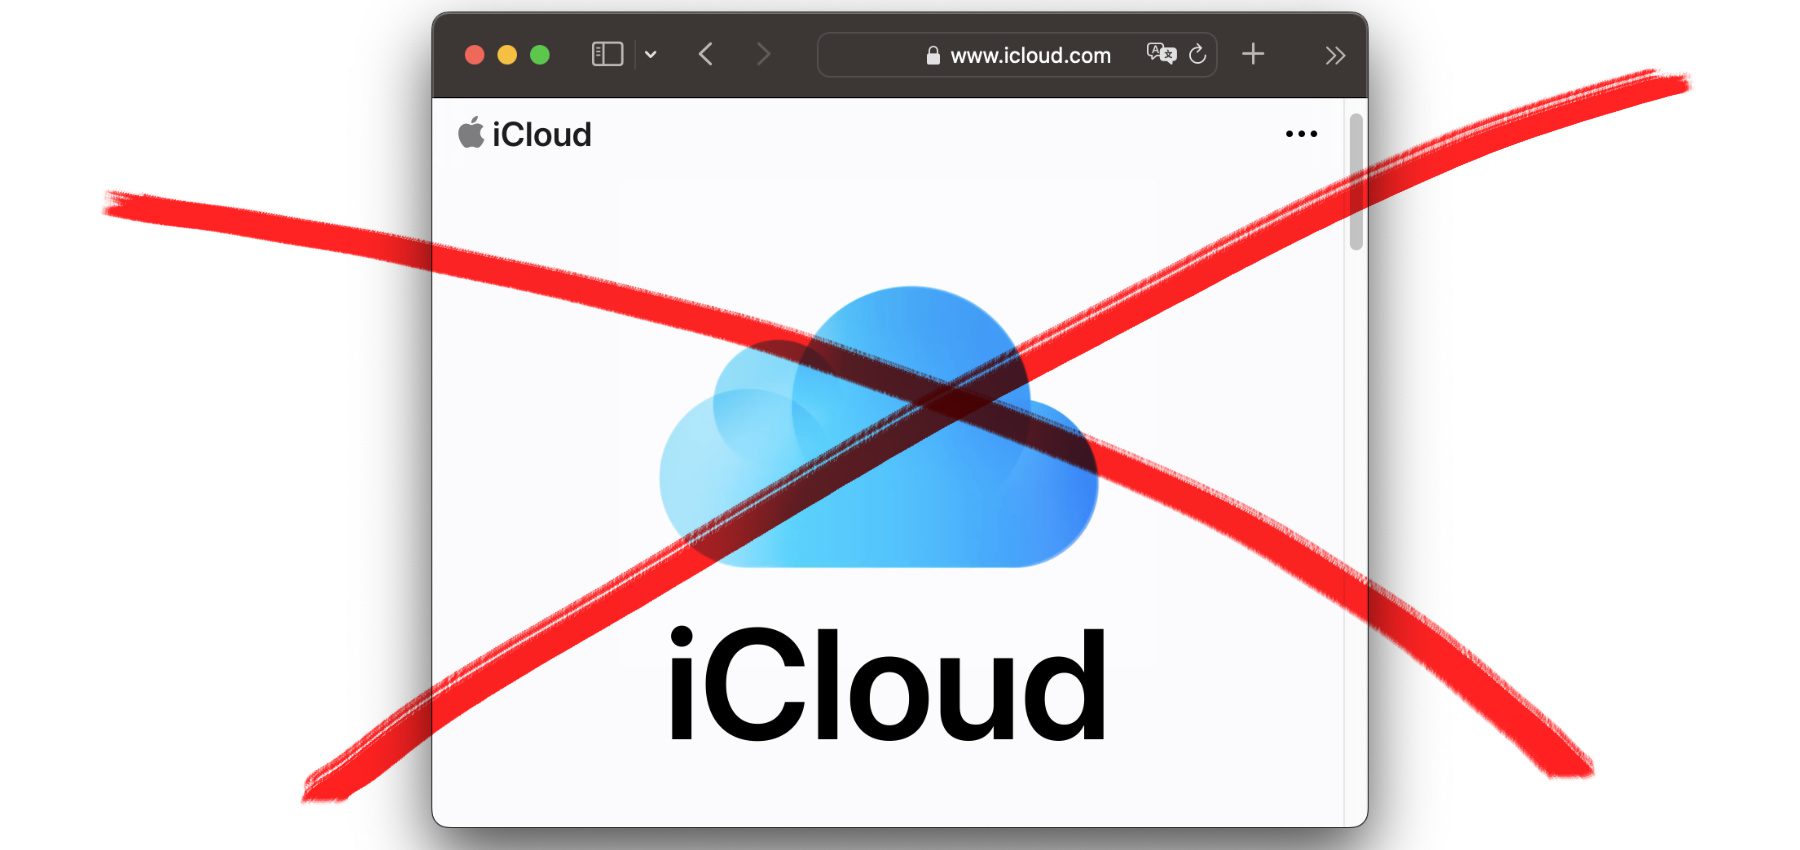The image size is (1800, 850).
Task: Reload the page with the refresh icon
Action: coord(1197,55)
